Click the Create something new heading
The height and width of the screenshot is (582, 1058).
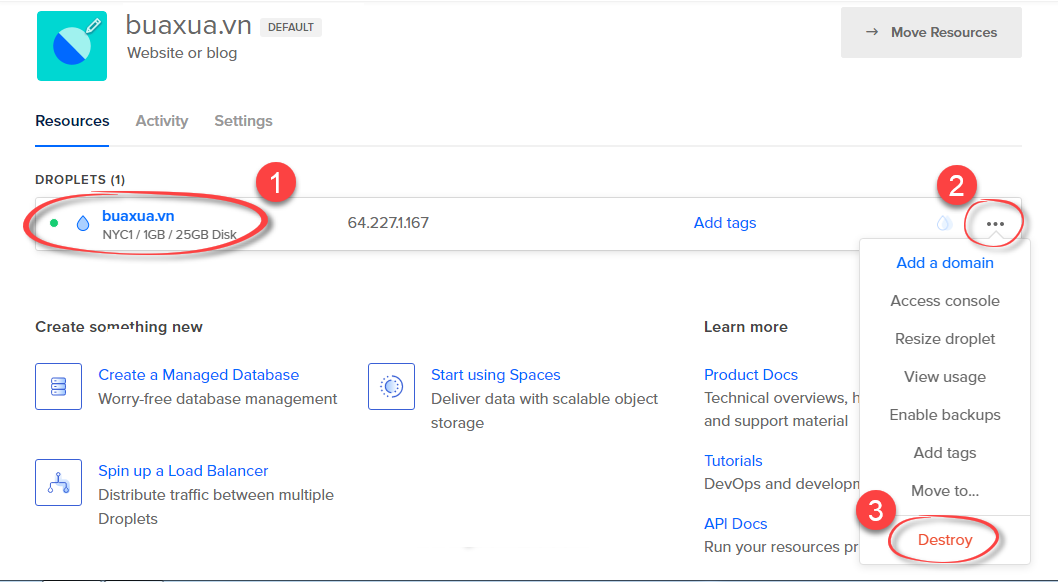tap(119, 327)
